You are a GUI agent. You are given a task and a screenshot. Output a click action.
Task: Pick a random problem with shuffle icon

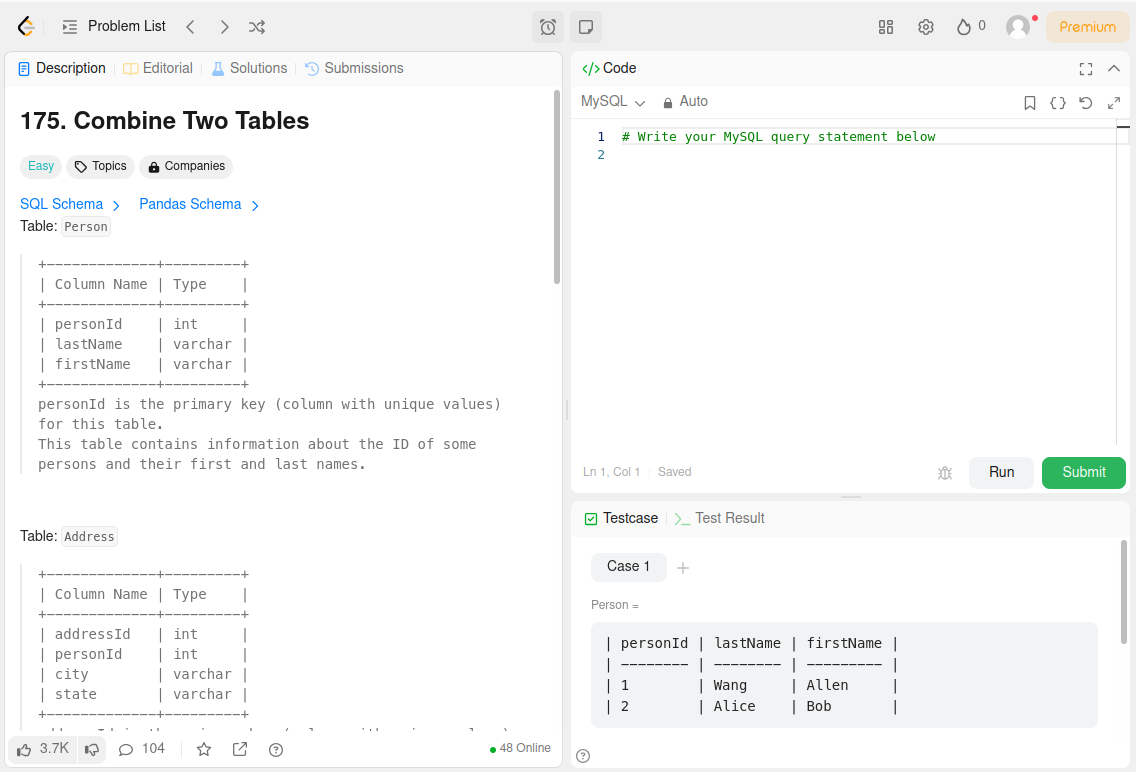[257, 27]
